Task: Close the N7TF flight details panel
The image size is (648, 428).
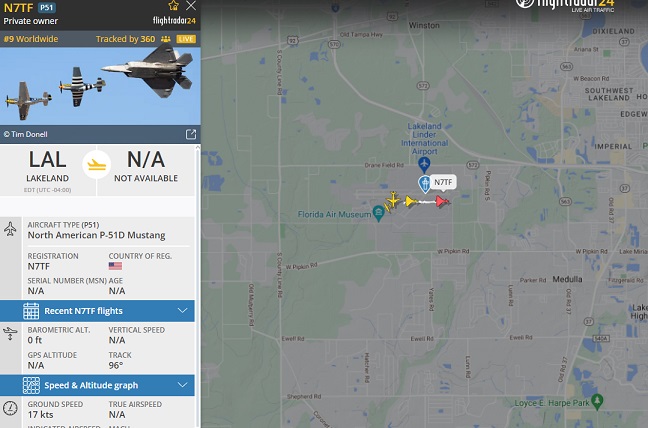Action: coord(191,5)
